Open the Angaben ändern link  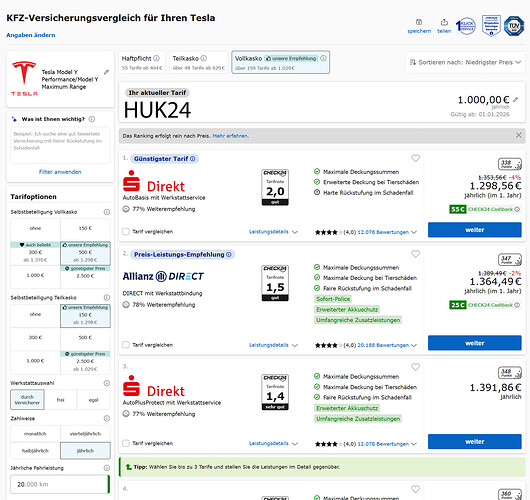[x=31, y=35]
